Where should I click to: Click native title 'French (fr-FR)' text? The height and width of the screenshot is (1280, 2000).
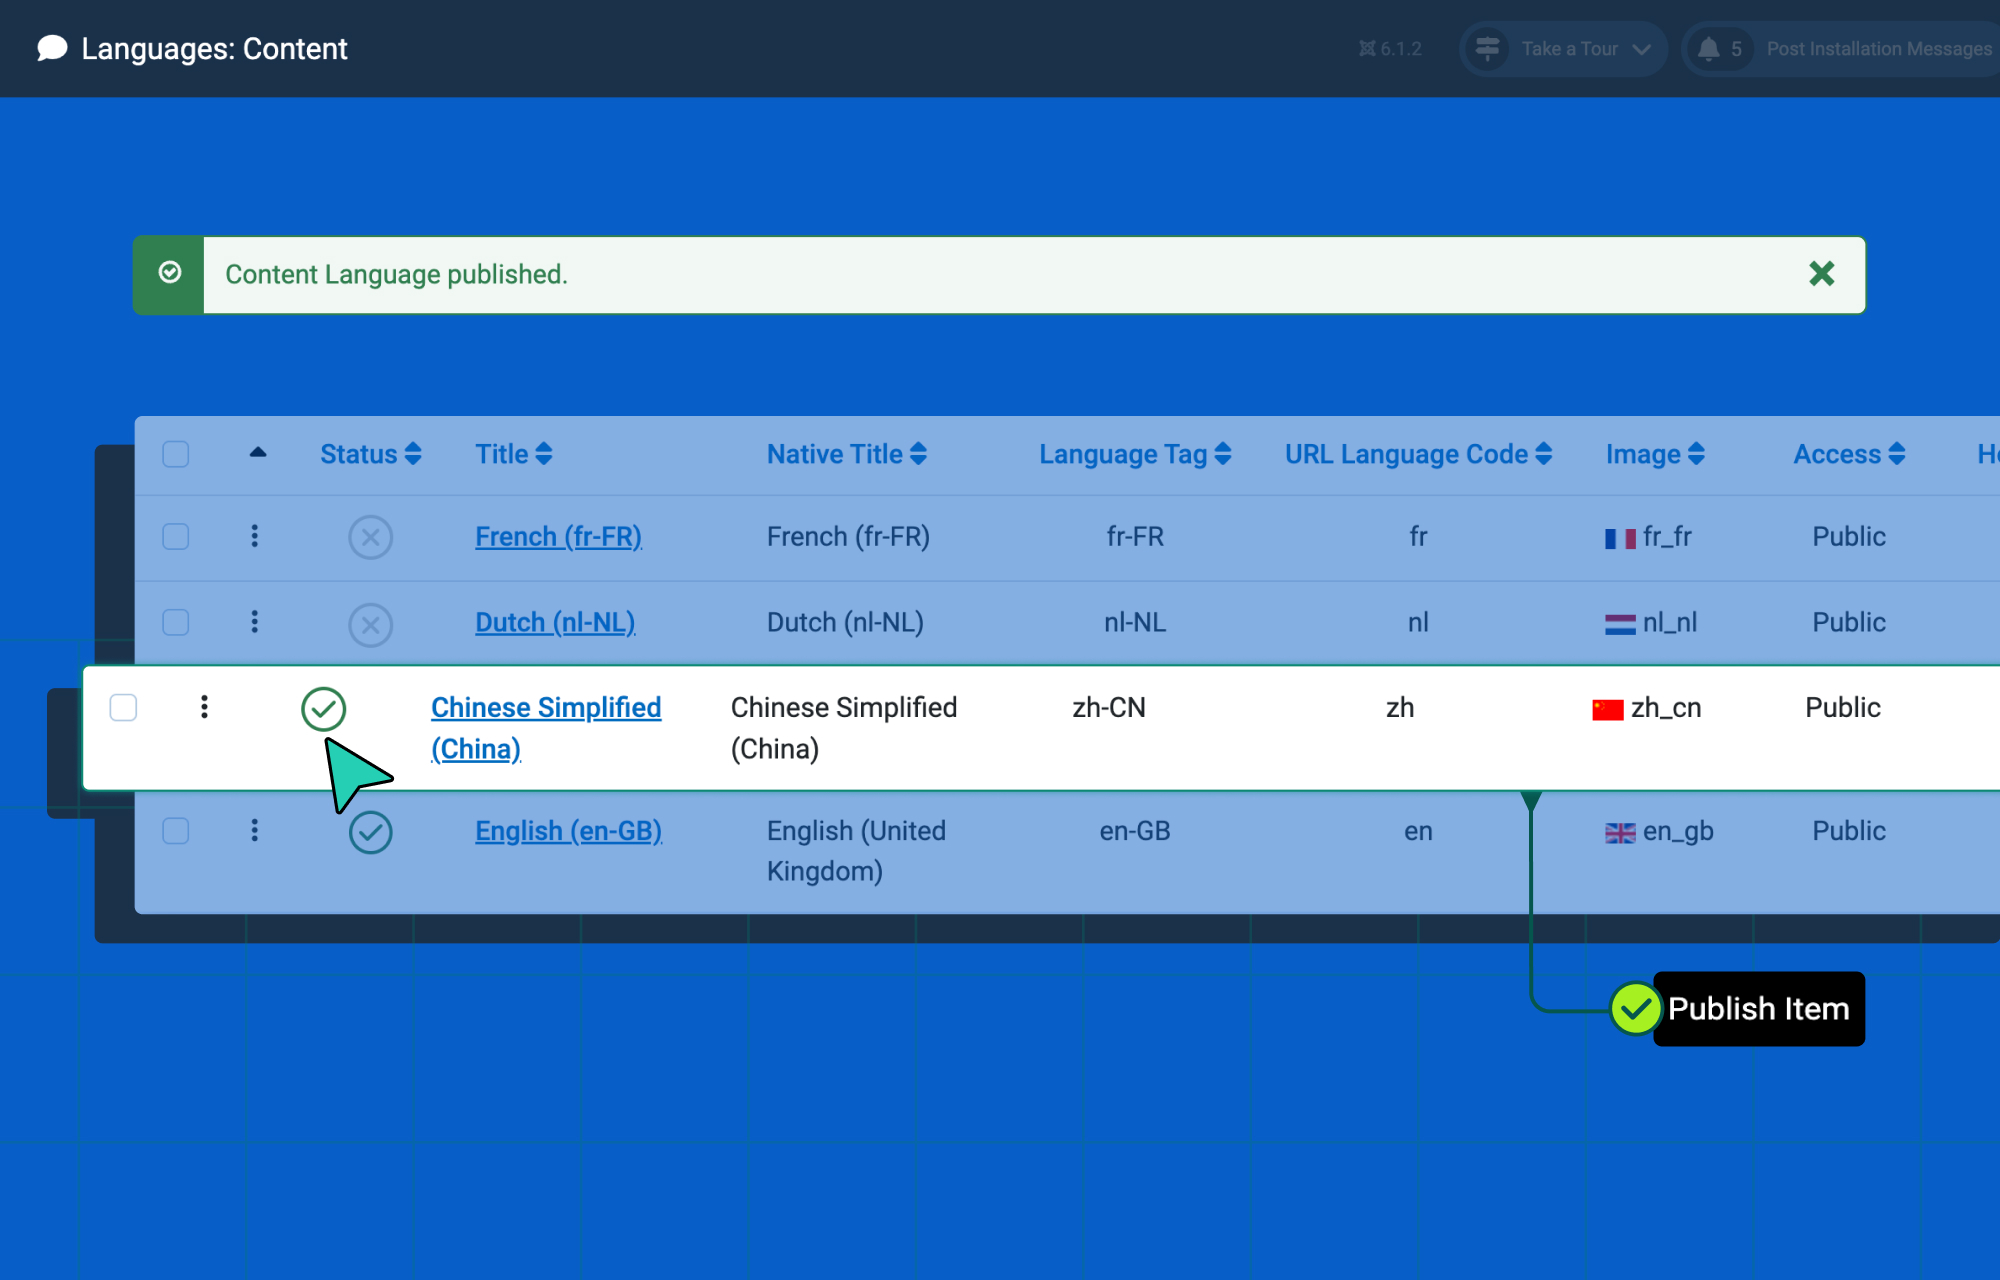[x=848, y=537]
